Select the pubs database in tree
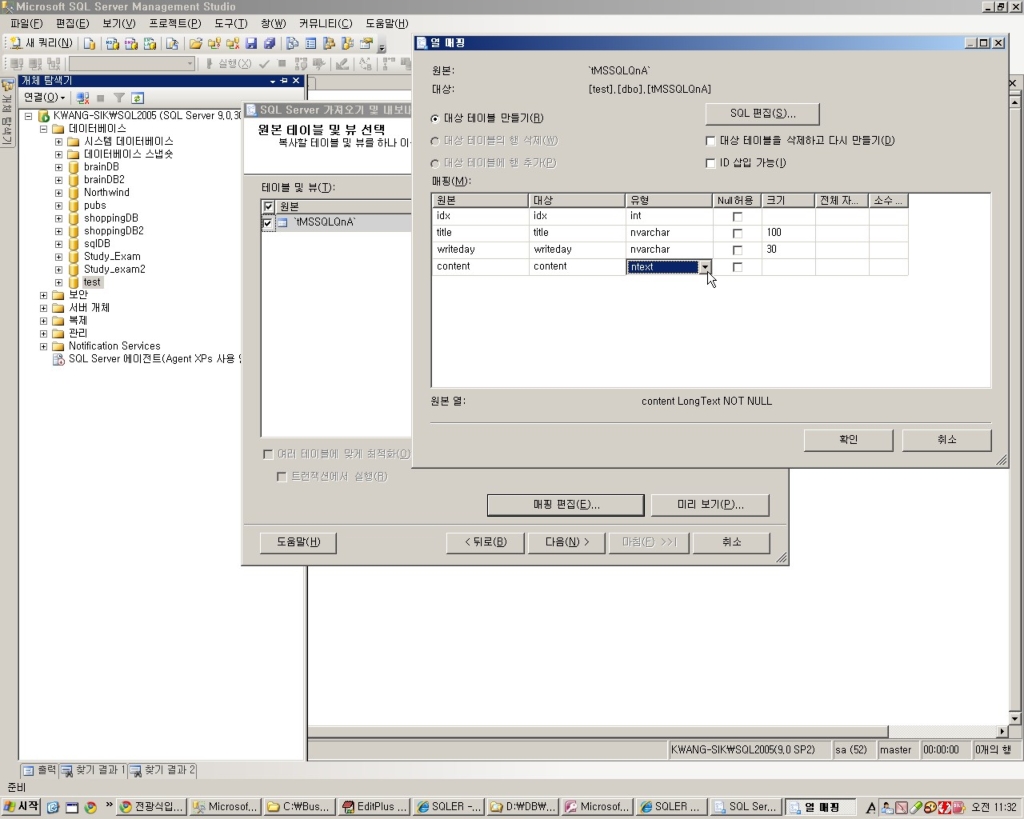 (95, 206)
